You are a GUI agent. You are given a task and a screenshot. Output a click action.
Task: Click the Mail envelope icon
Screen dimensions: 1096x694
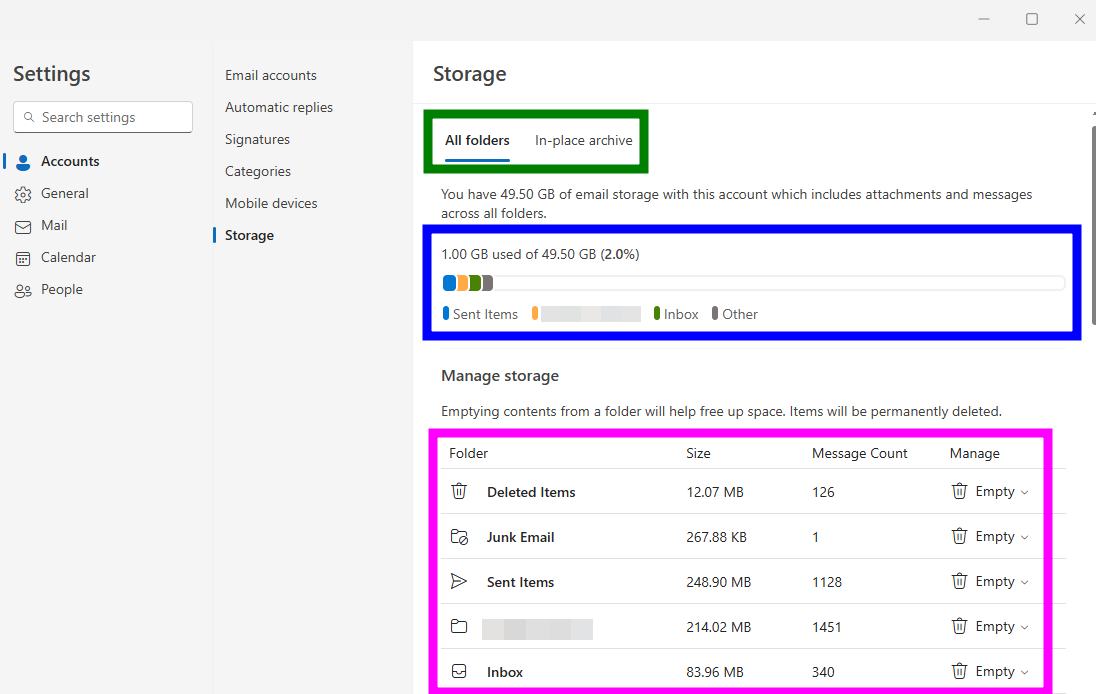point(23,225)
